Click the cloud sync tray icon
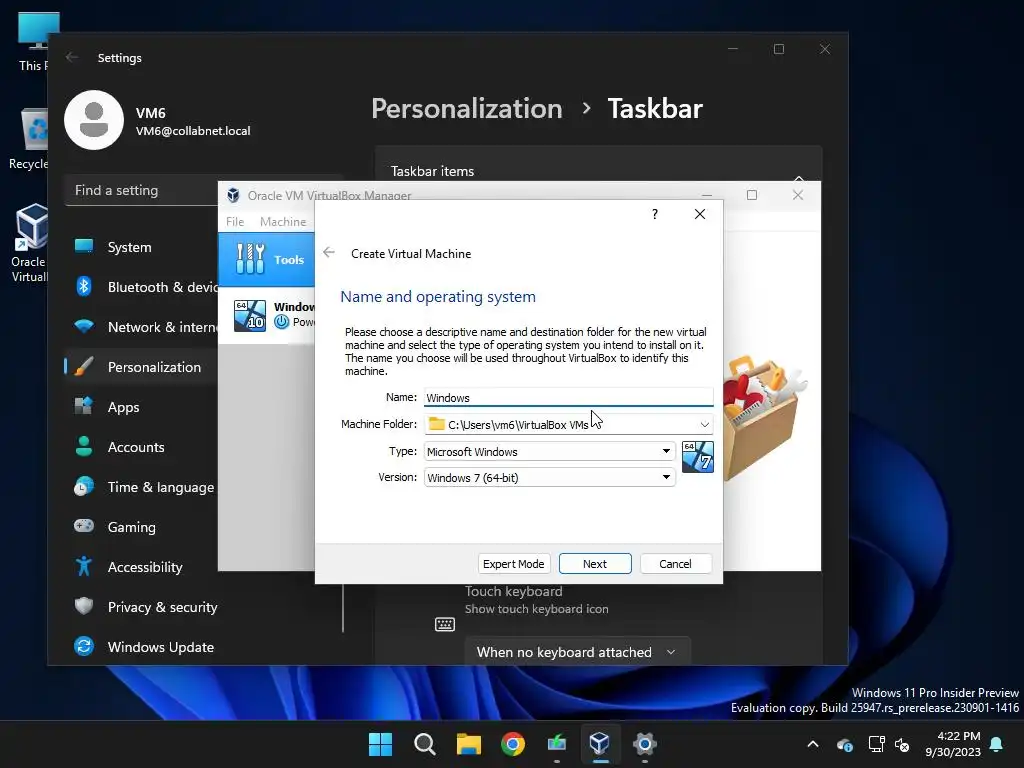Screen dimensions: 1024x768 point(845,744)
